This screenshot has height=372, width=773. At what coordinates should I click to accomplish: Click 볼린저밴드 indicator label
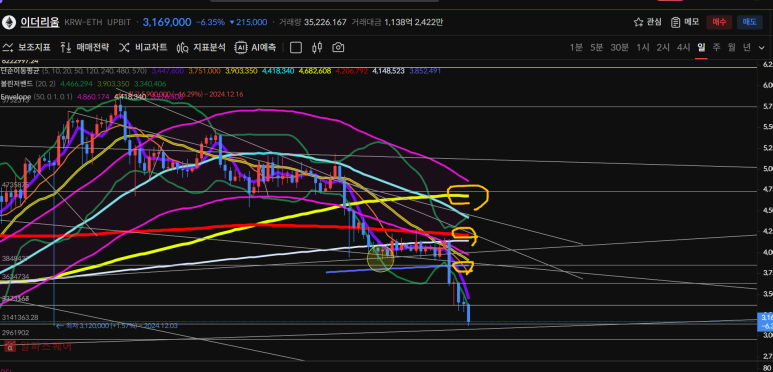point(17,84)
